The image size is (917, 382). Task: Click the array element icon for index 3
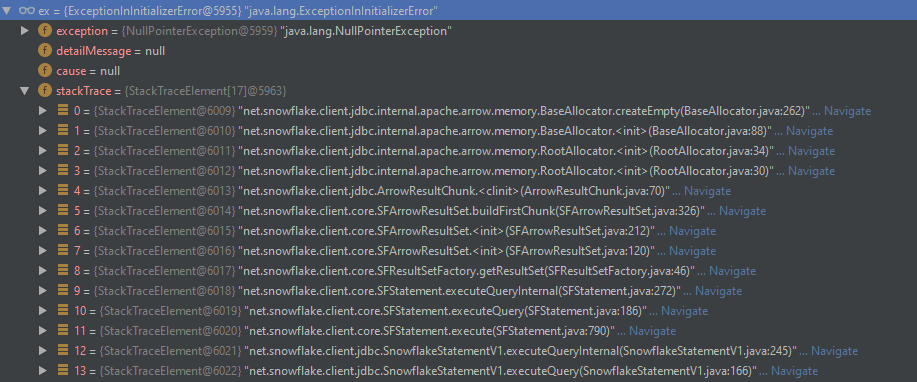point(63,170)
